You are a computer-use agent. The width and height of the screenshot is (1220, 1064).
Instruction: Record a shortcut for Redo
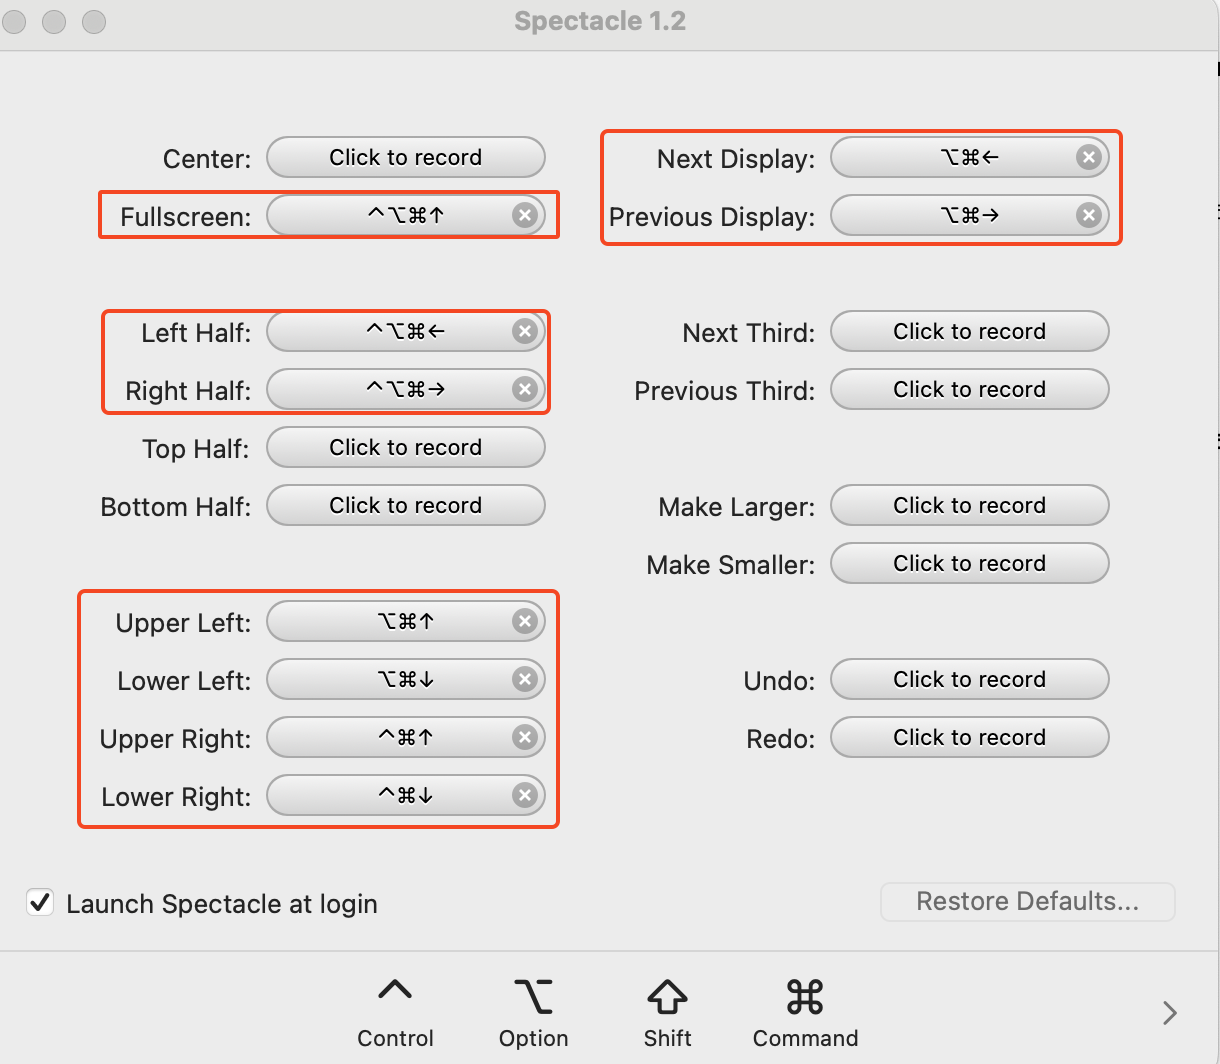(970, 737)
